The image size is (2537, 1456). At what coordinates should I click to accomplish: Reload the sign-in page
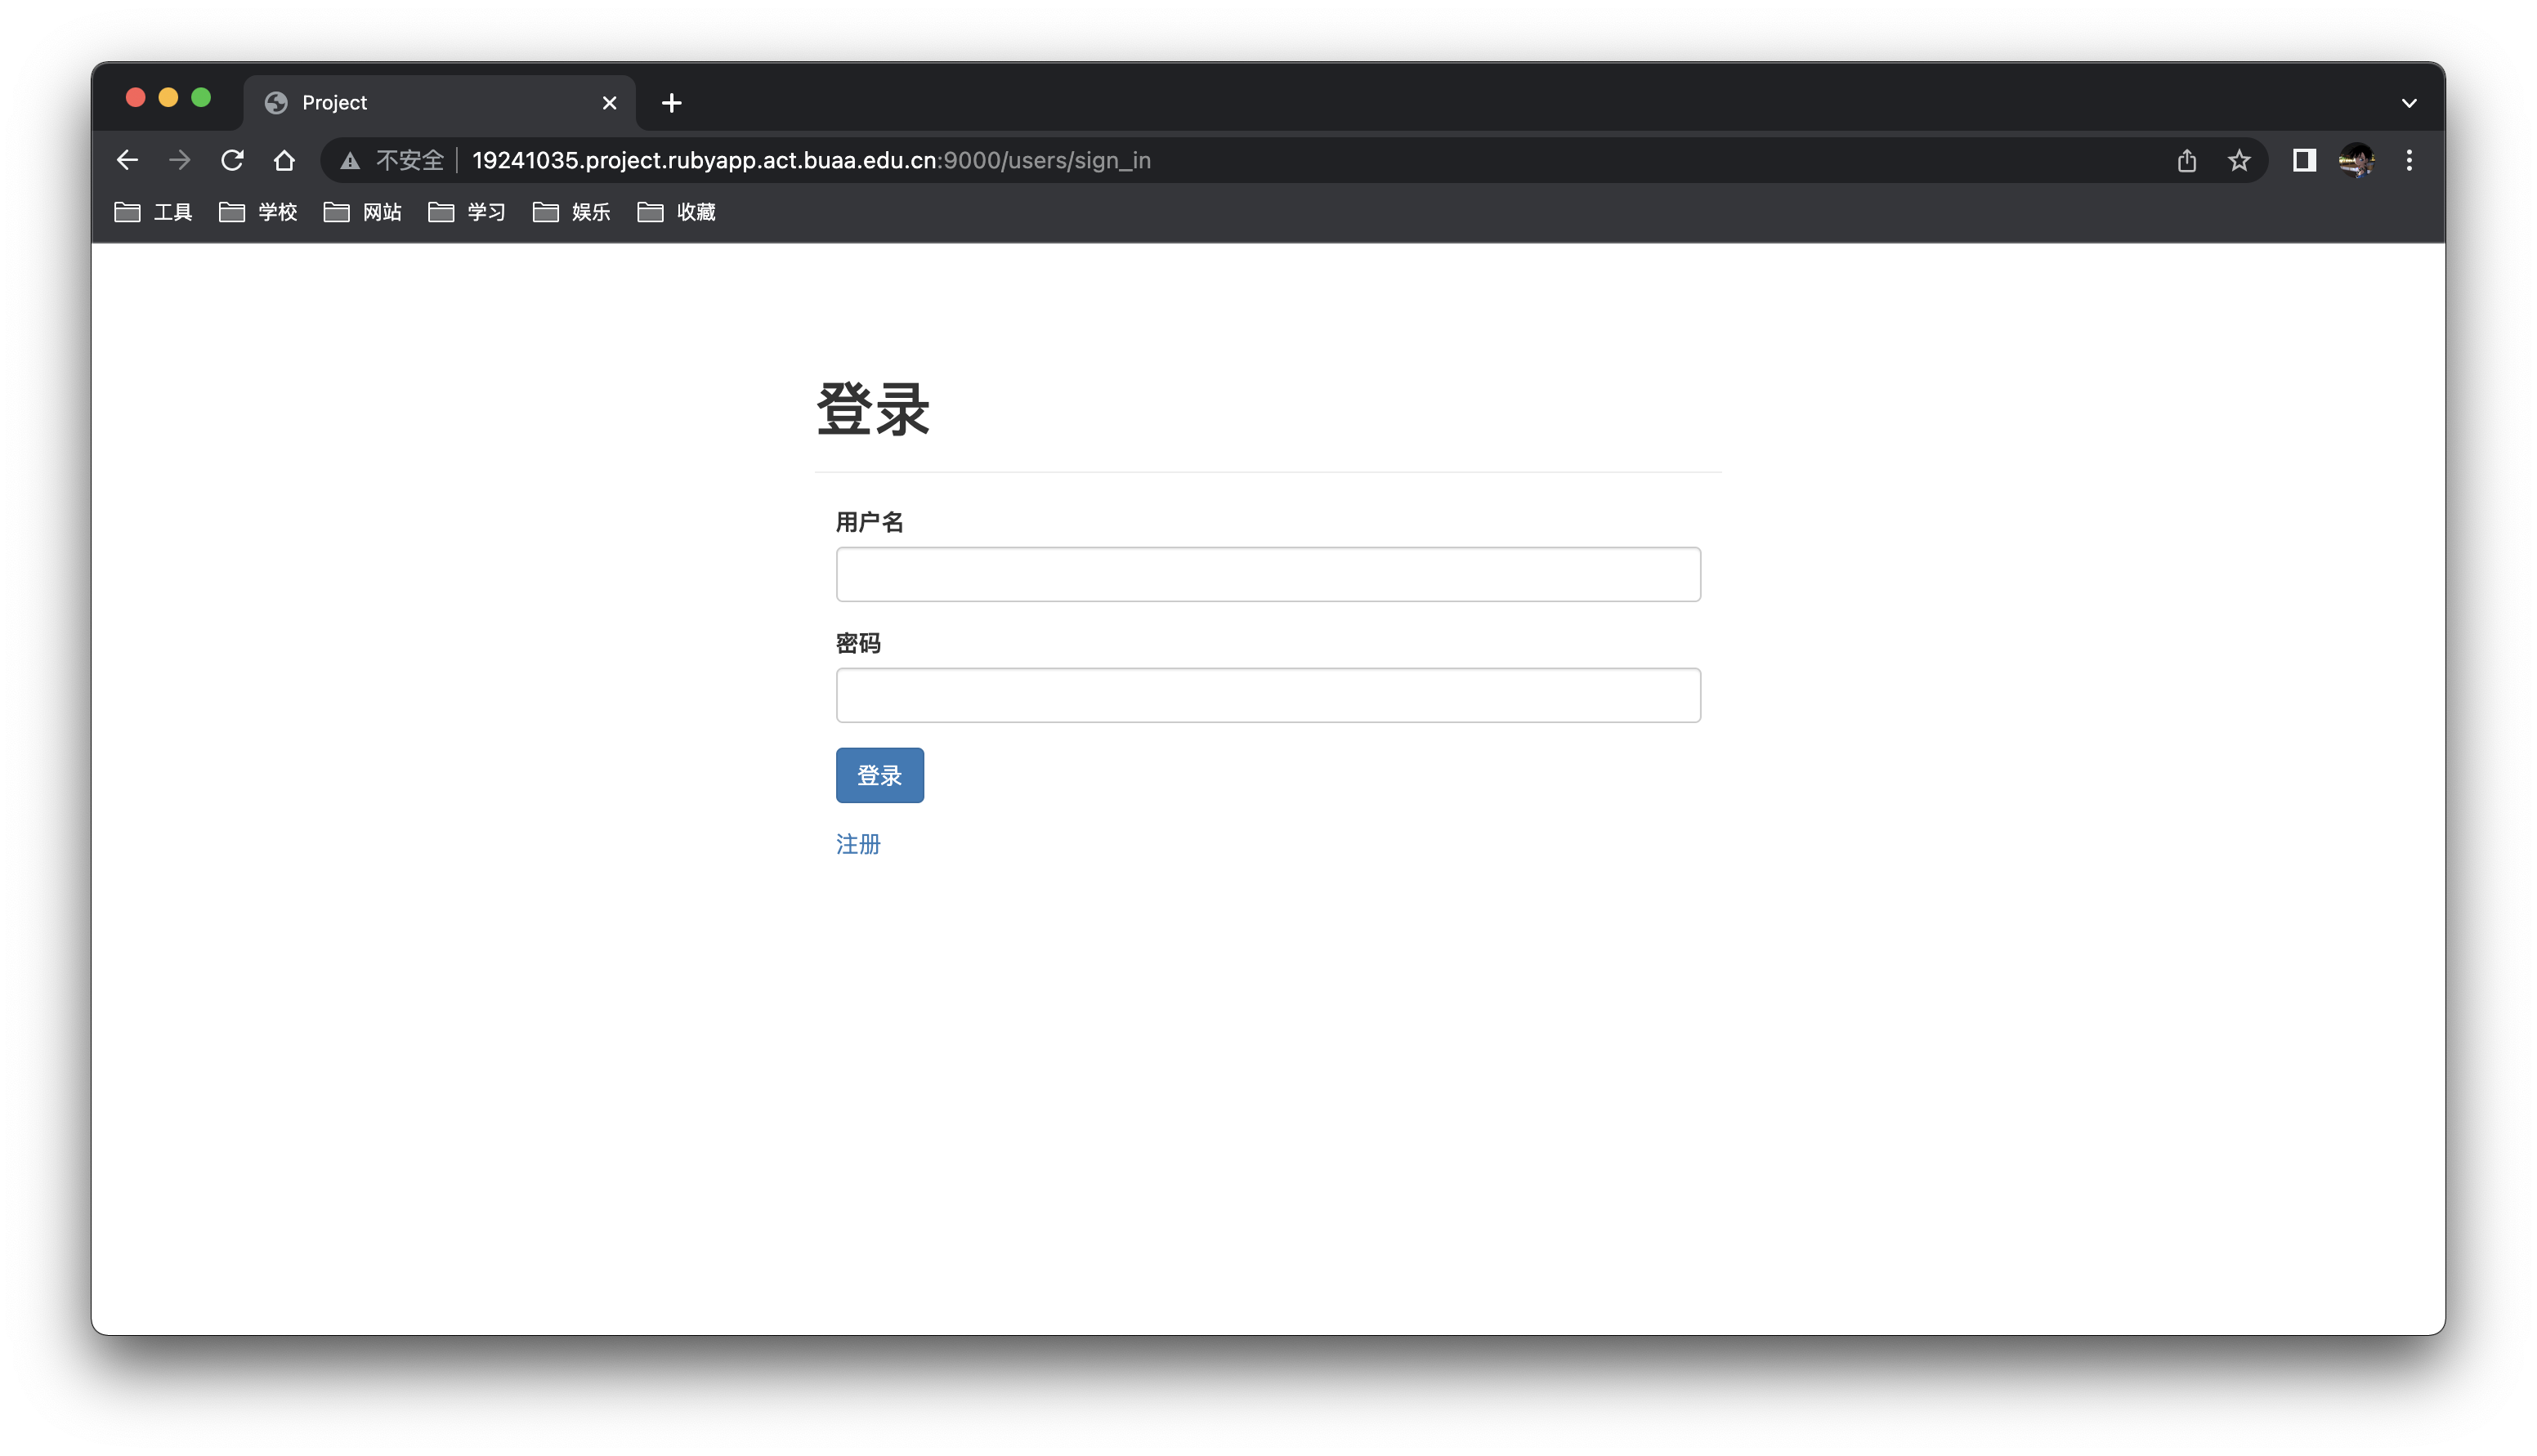pos(232,160)
